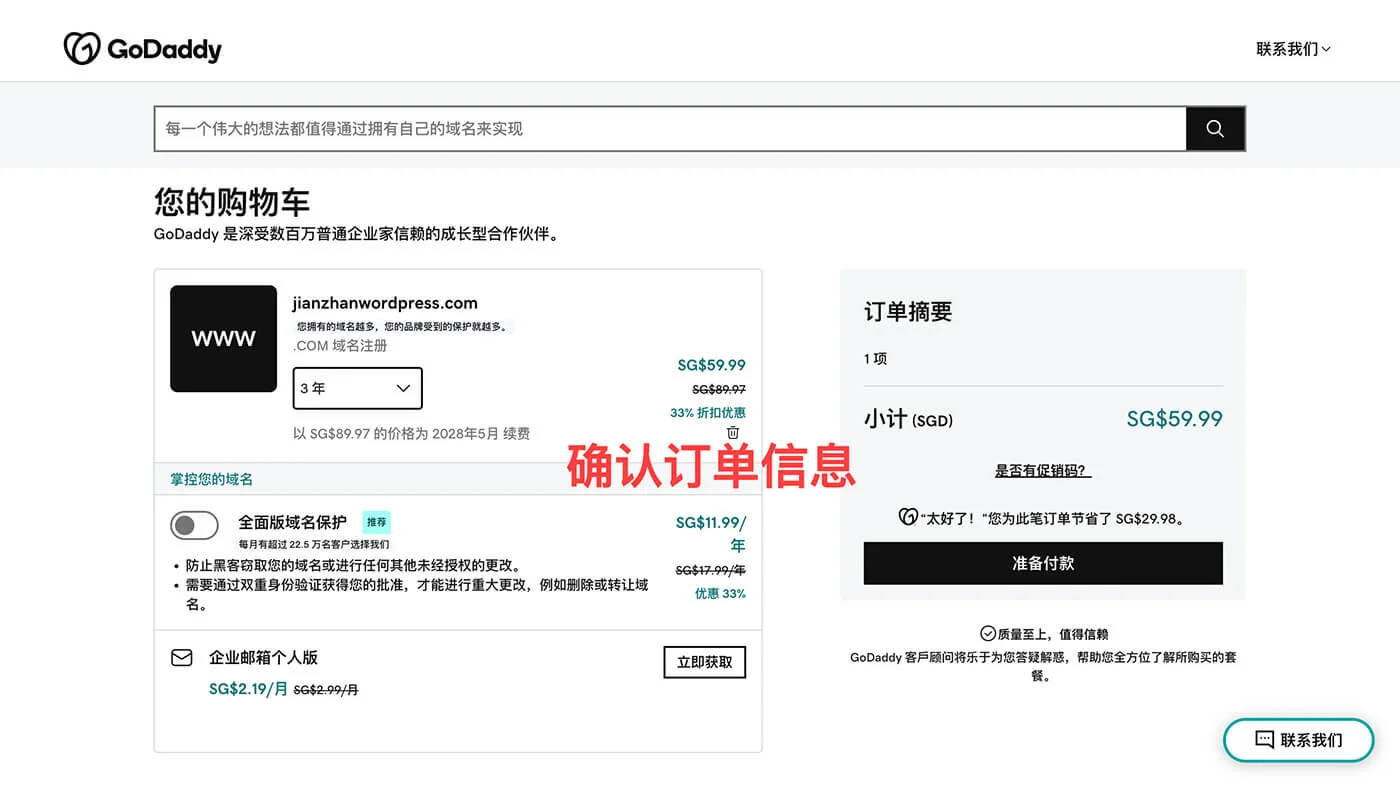The width and height of the screenshot is (1400, 800).
Task: Expand the 联系我们 chevron in top navigation
Action: tap(1325, 48)
